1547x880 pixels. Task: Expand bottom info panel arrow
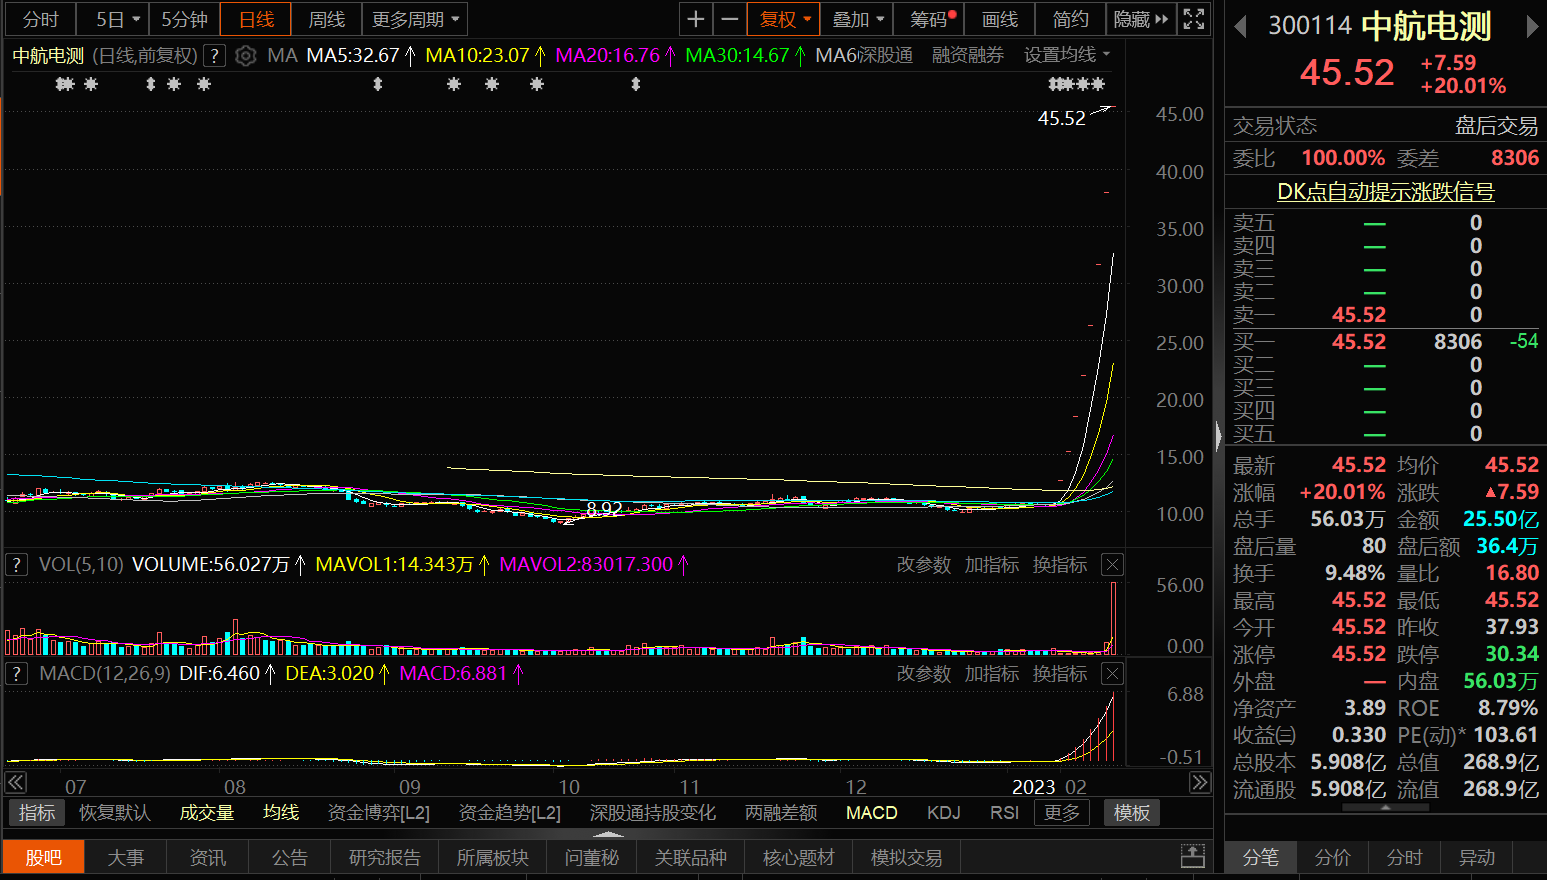[608, 834]
